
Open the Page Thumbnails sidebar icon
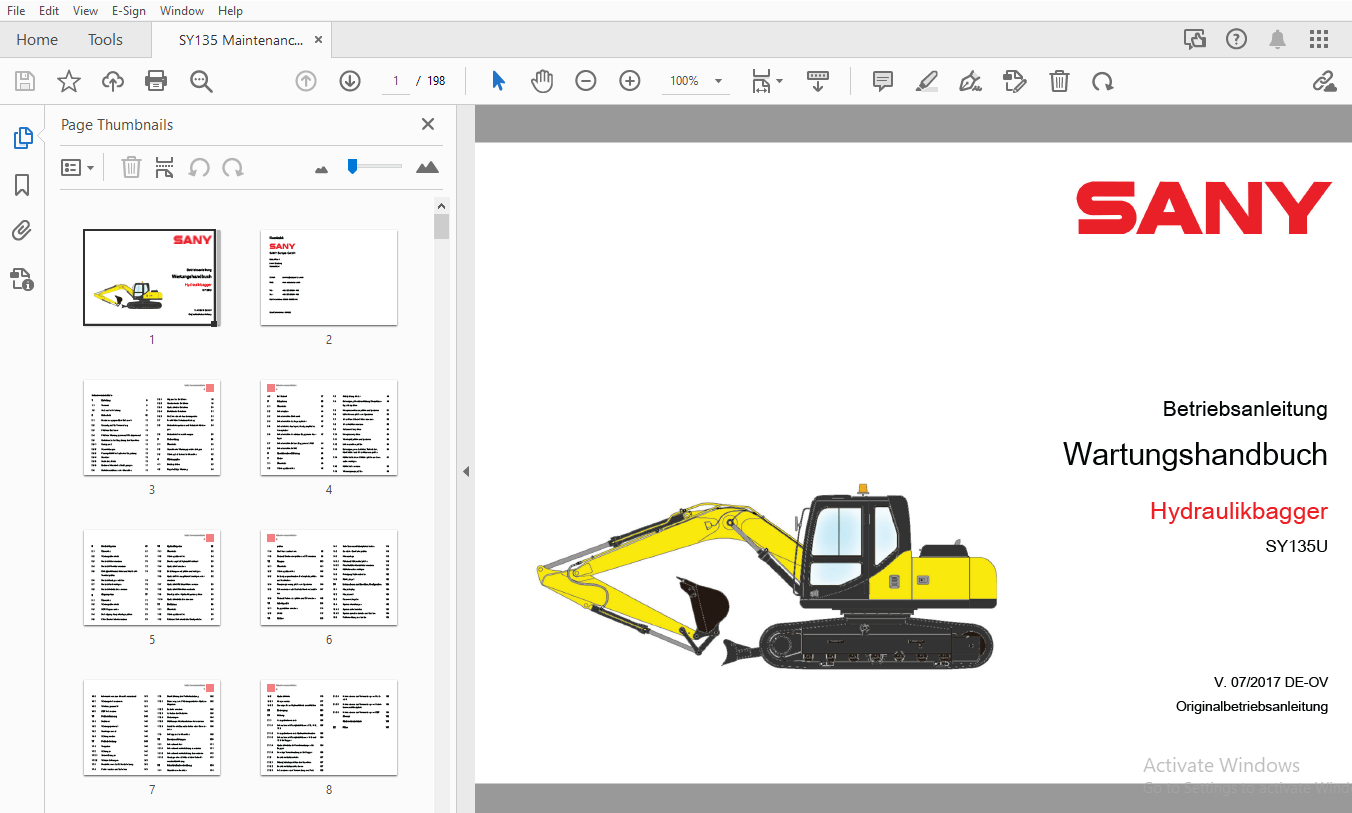tap(22, 138)
